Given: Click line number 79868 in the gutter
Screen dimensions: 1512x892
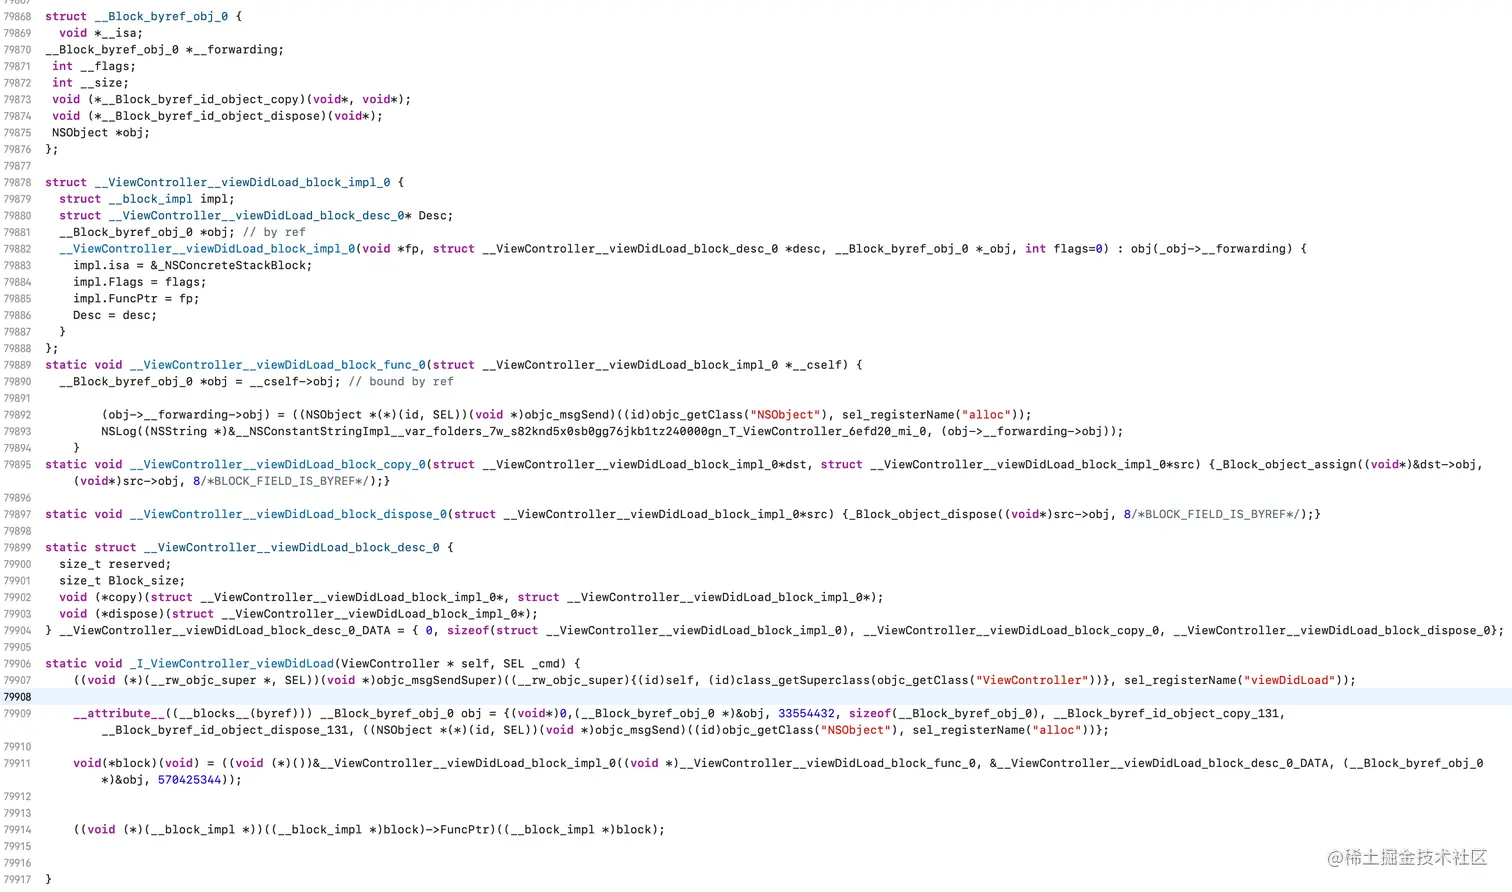Looking at the screenshot, I should click(x=18, y=16).
